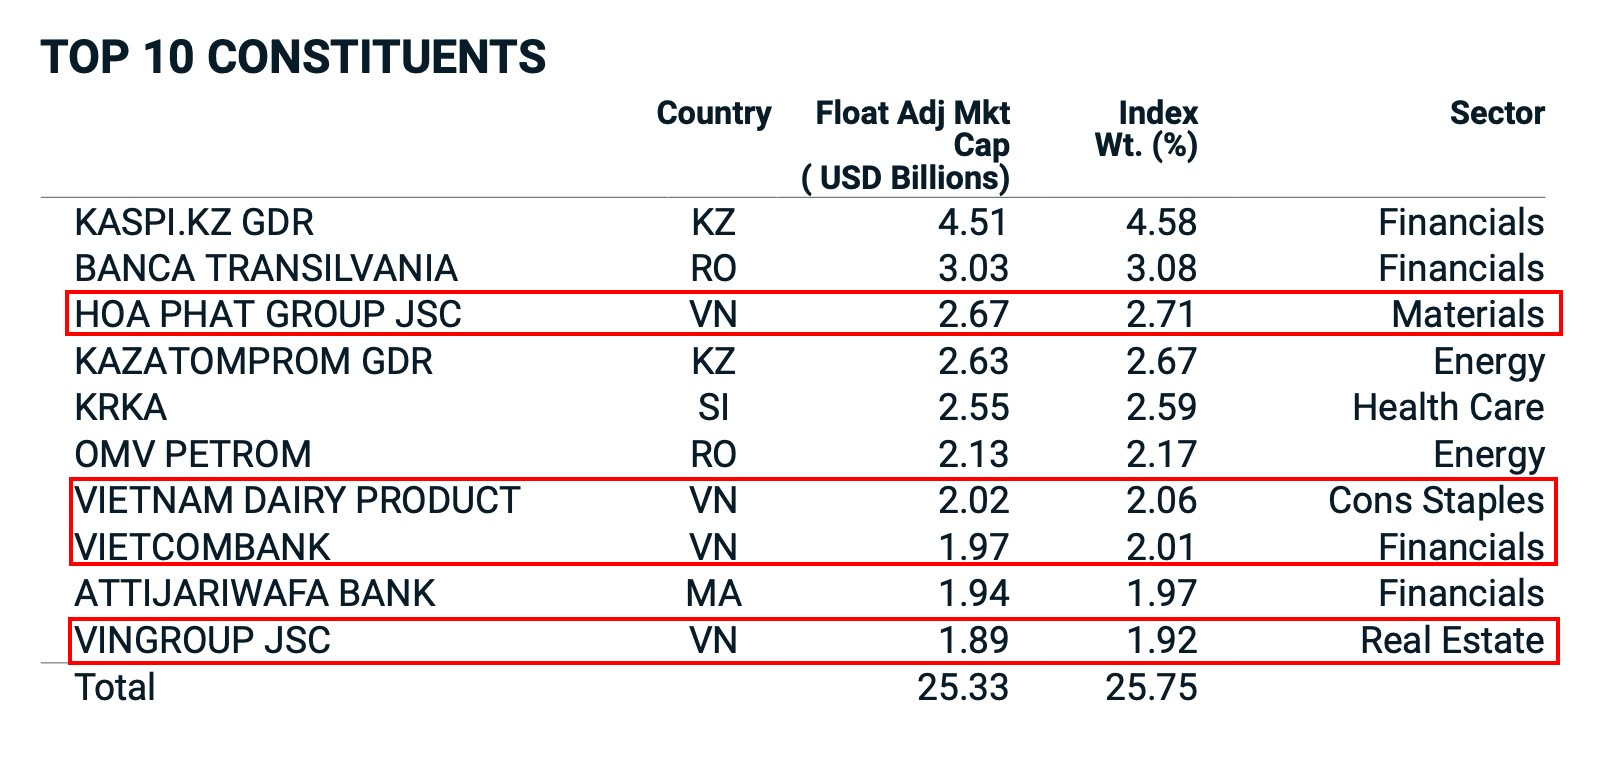Click the VINGROUP JSC constituent name

coord(202,640)
